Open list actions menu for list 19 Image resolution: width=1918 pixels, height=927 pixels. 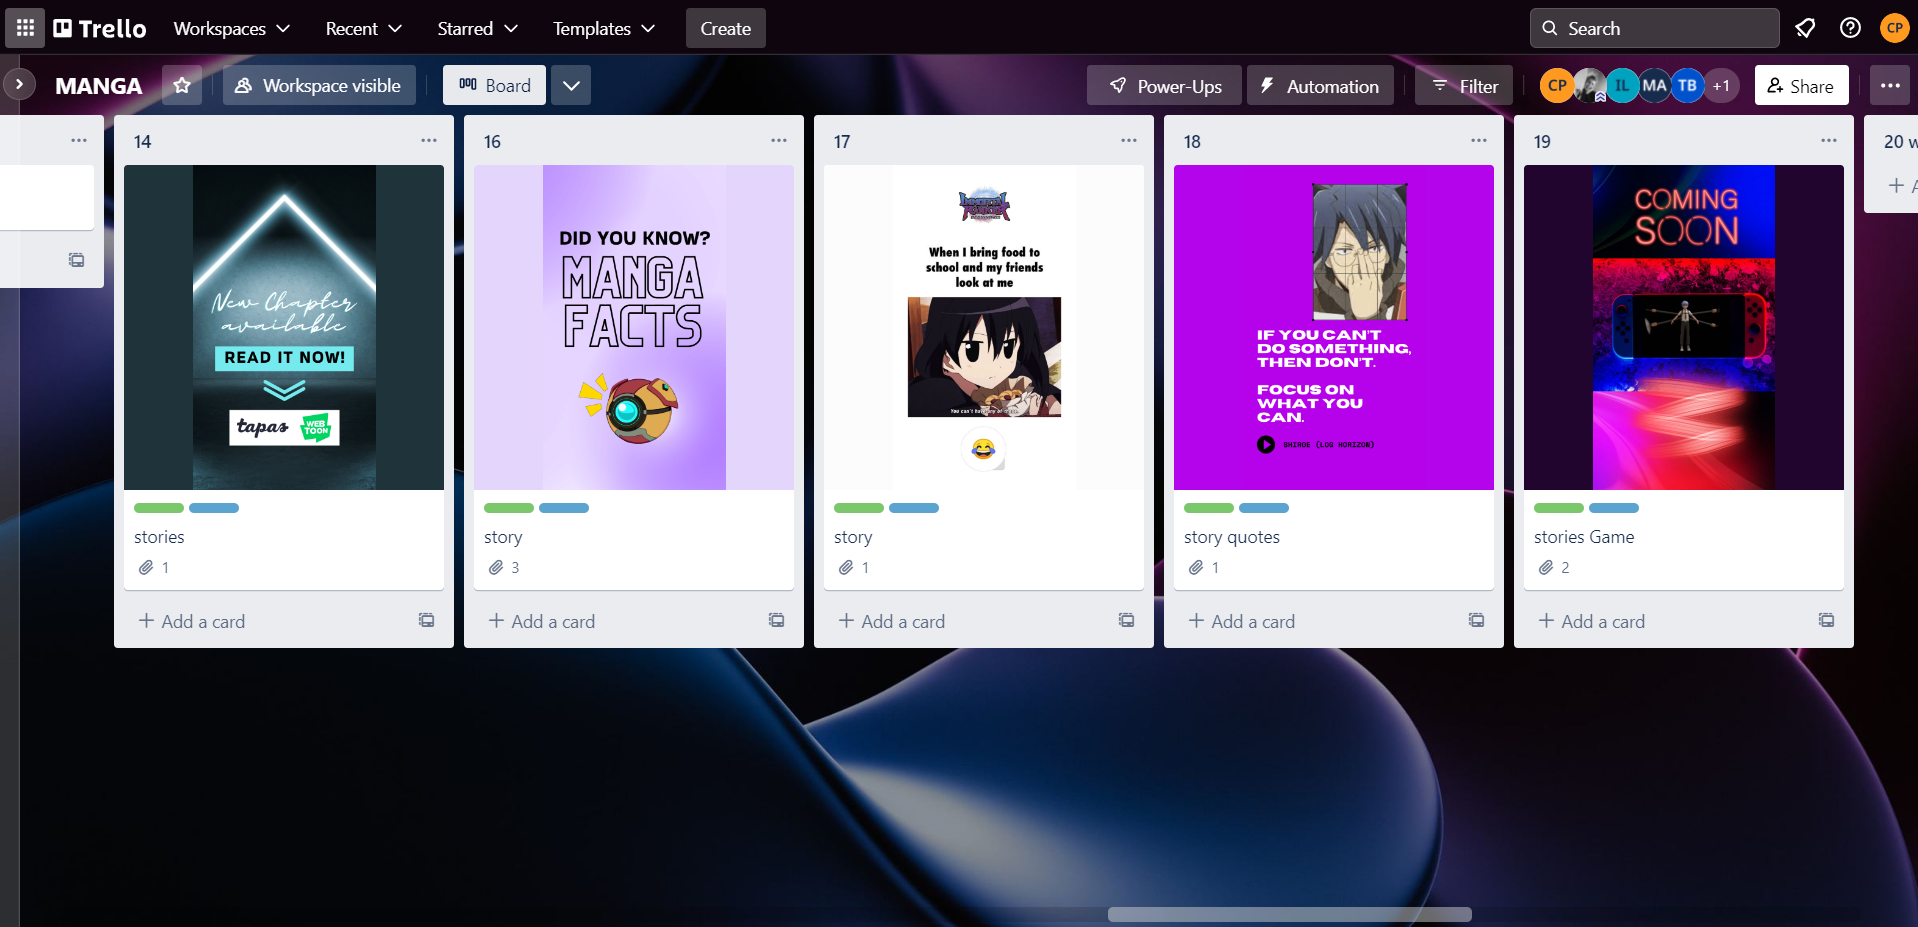[1829, 141]
